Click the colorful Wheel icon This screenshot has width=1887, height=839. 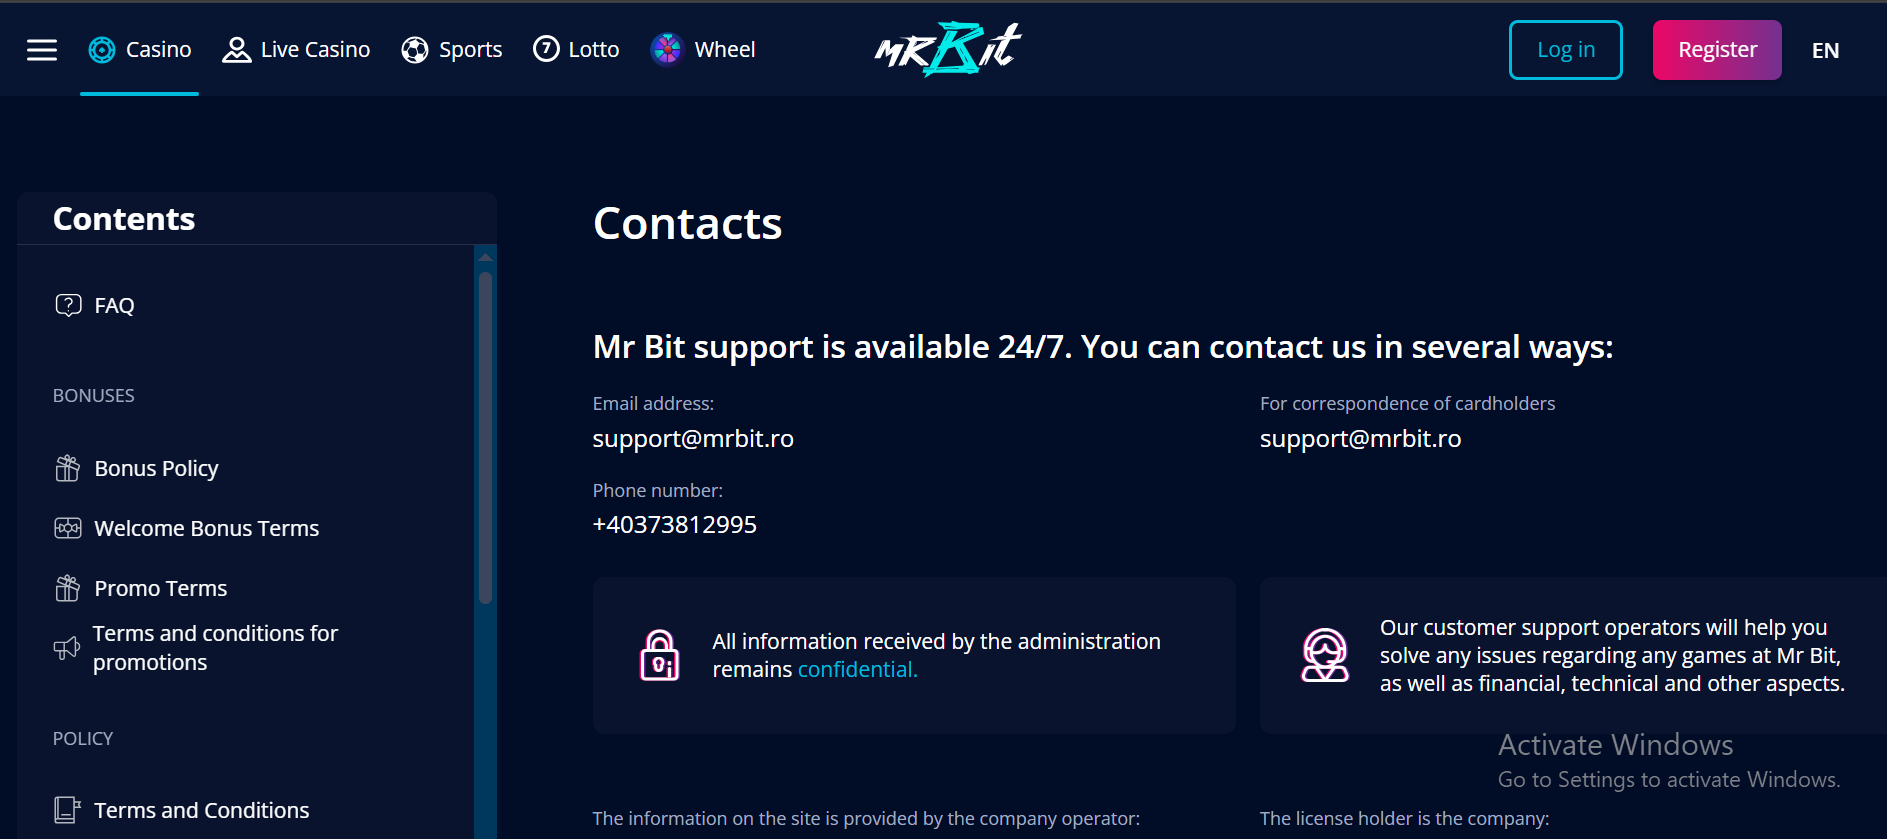[x=666, y=49]
